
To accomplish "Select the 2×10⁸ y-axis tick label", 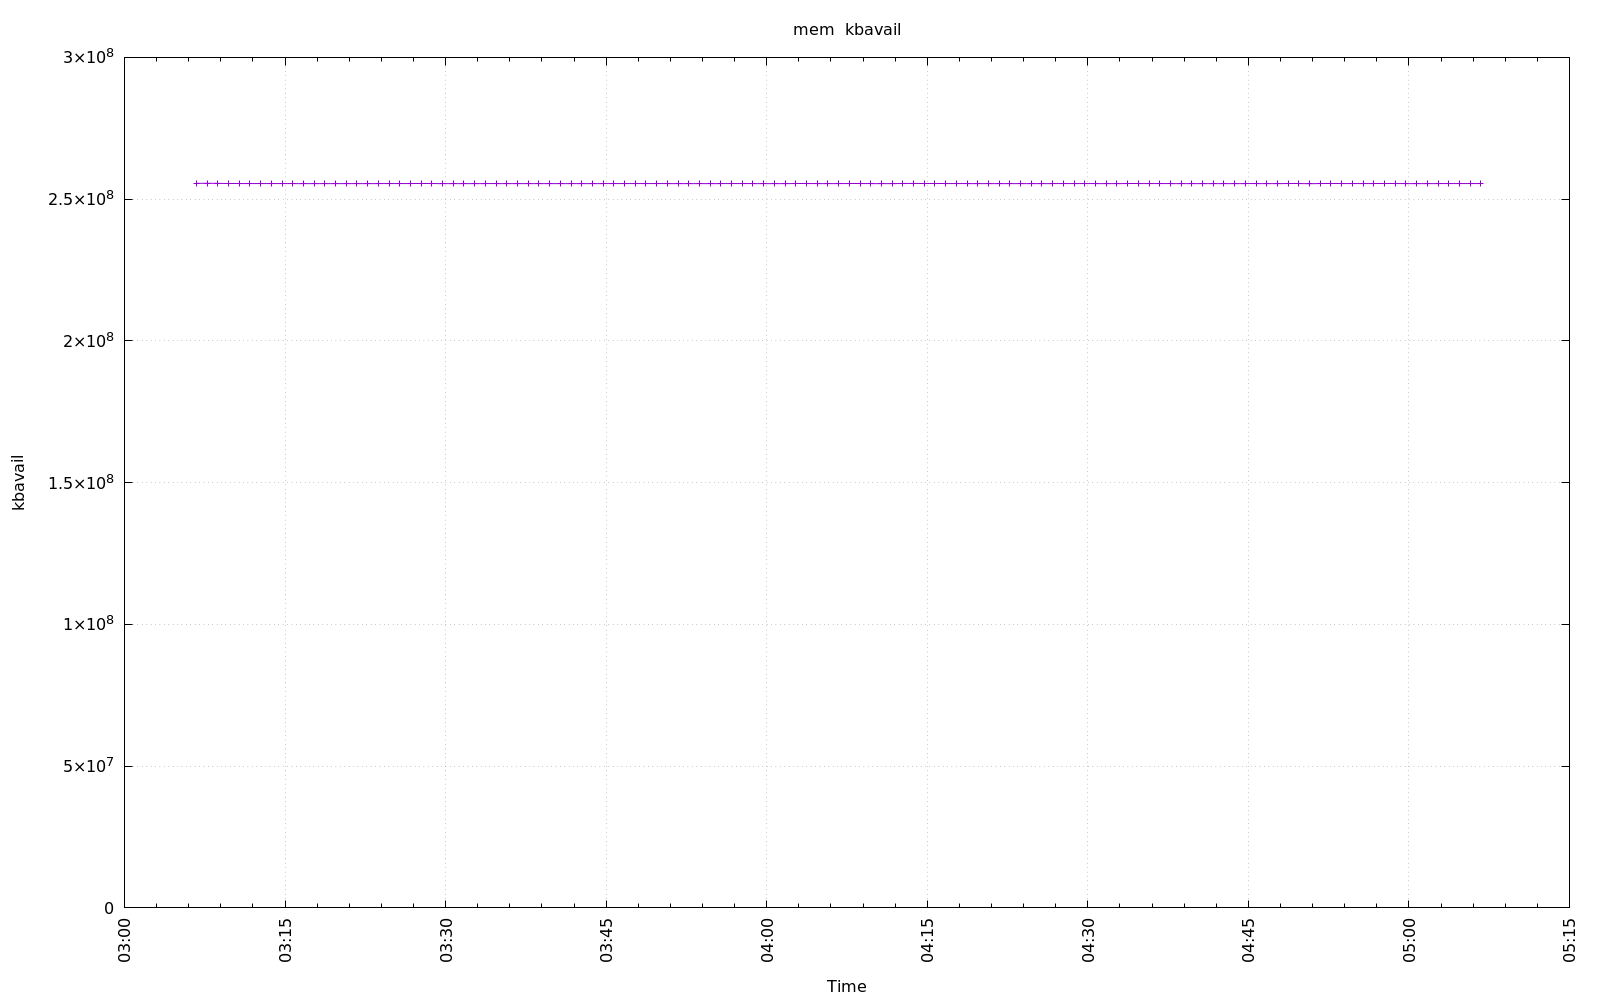I will 88,341.
